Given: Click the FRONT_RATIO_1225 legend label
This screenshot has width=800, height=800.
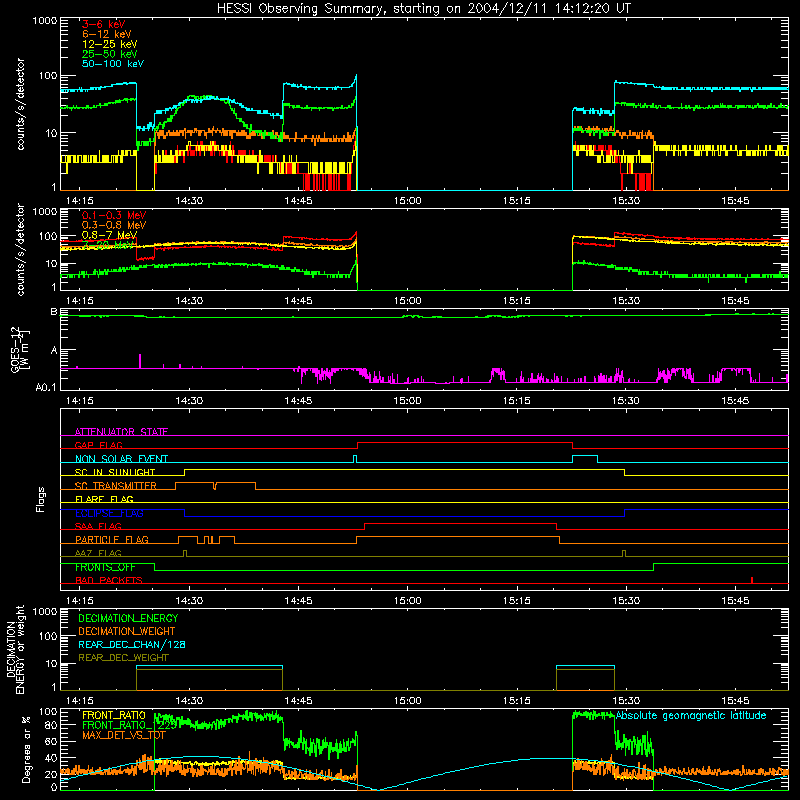Looking at the screenshot, I should pos(130,725).
